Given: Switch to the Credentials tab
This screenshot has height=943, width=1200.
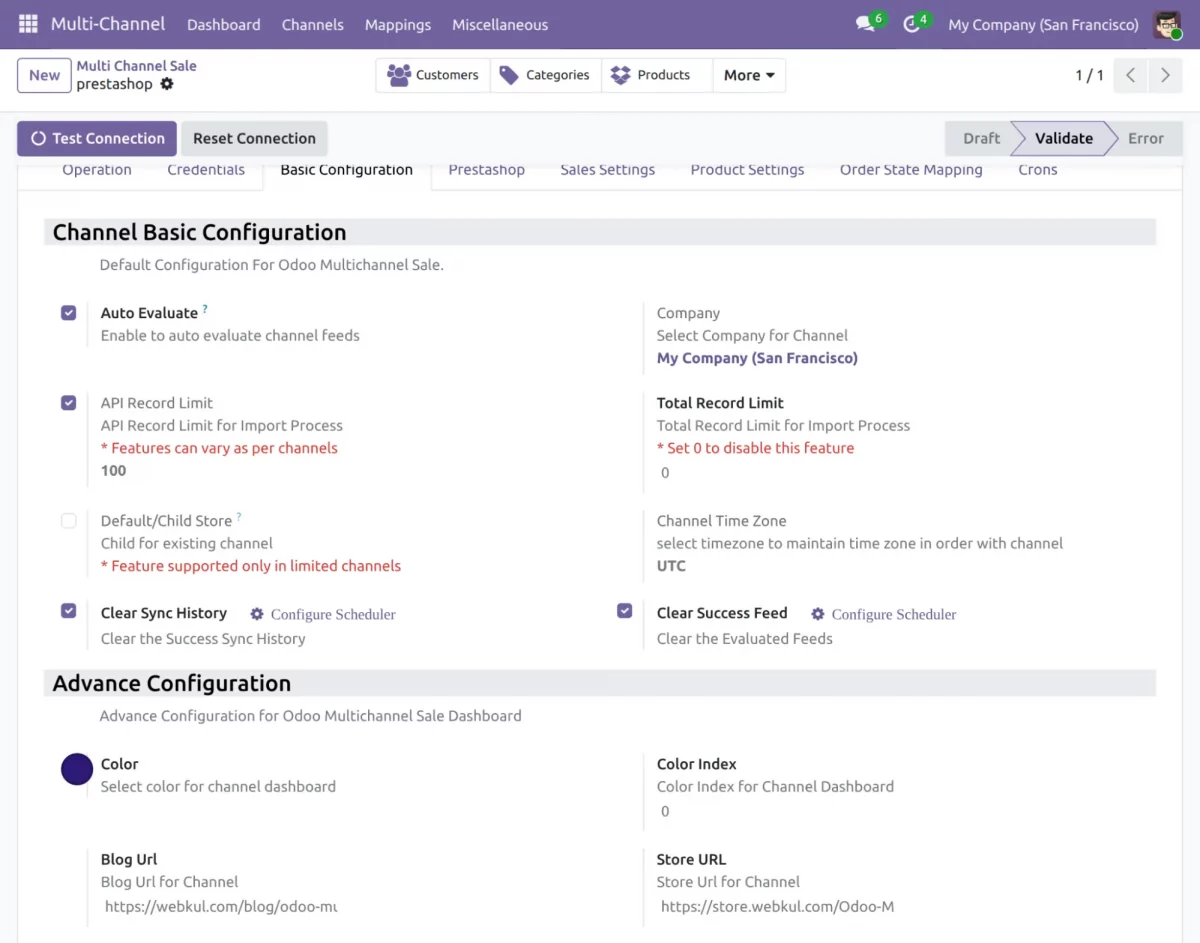Looking at the screenshot, I should coord(206,170).
